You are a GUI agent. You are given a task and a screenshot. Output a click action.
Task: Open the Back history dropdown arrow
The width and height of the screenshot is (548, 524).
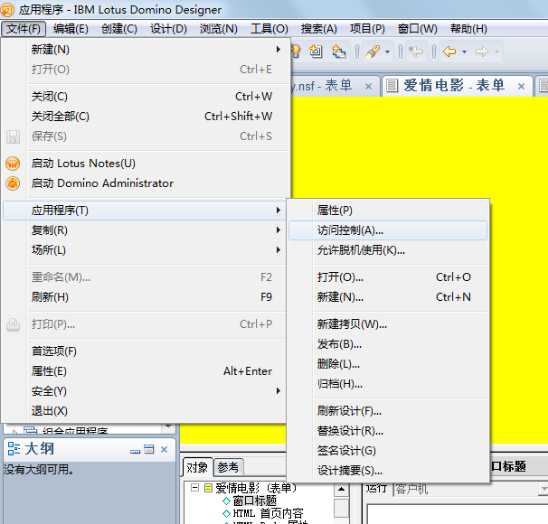[x=464, y=52]
